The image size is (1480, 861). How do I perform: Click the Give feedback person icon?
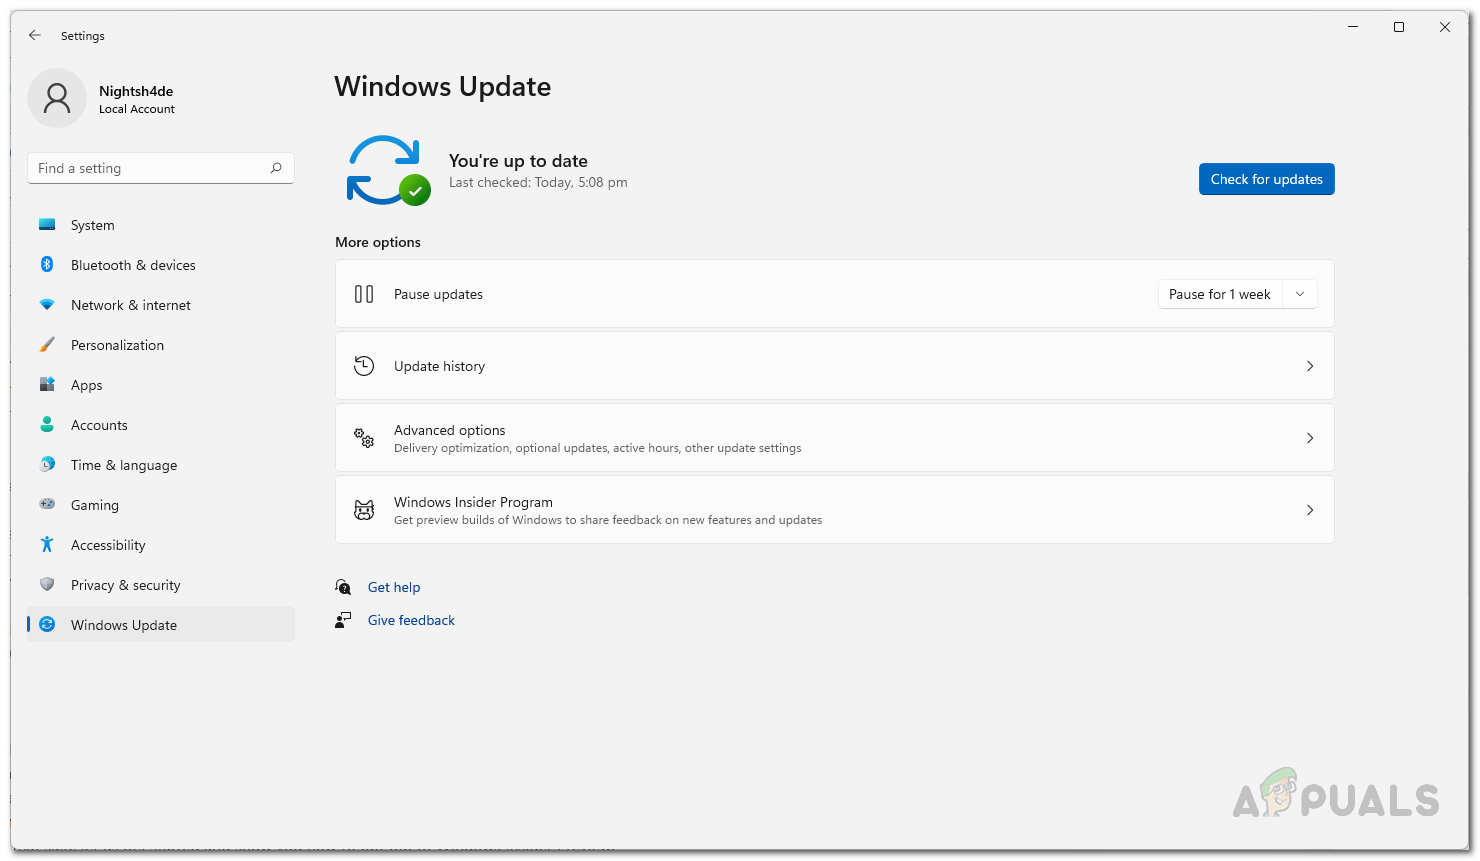343,620
